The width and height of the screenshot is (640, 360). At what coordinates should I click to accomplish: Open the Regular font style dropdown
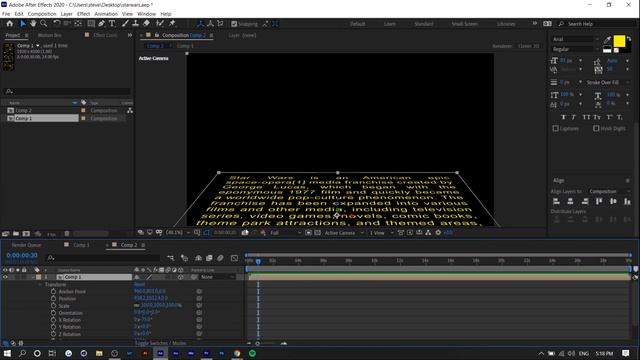tap(576, 49)
